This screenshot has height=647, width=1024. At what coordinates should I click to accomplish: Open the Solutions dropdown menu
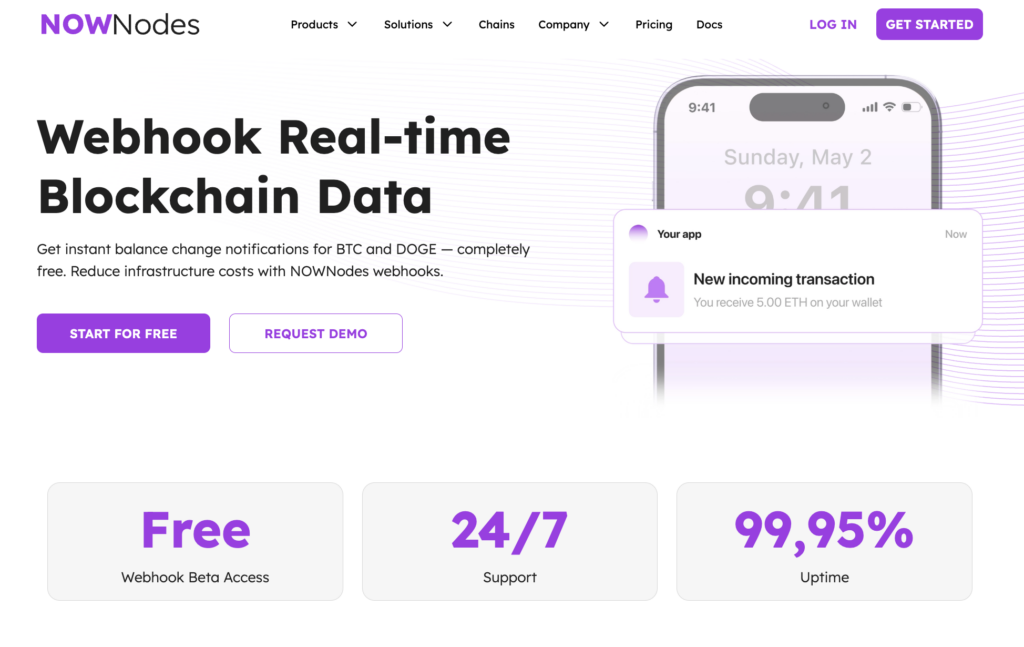pyautogui.click(x=417, y=25)
